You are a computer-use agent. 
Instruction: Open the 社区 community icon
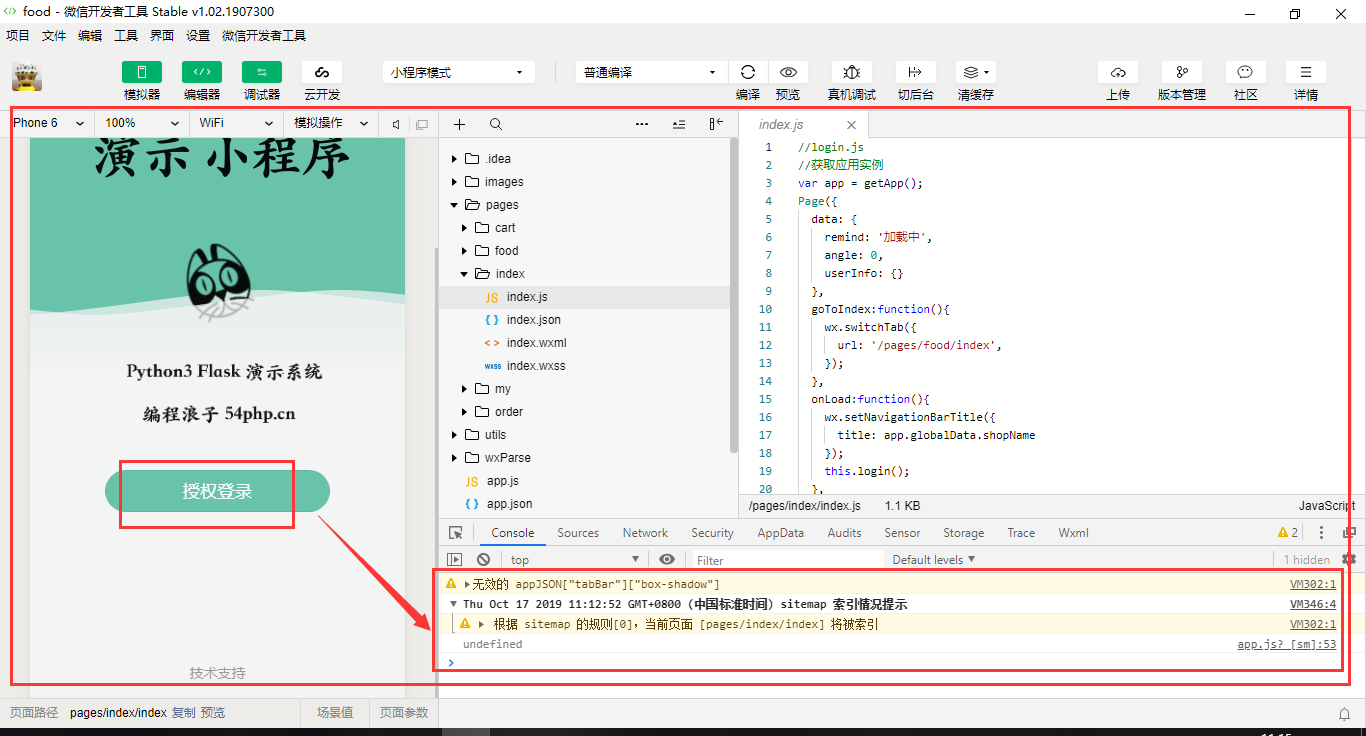click(1245, 72)
